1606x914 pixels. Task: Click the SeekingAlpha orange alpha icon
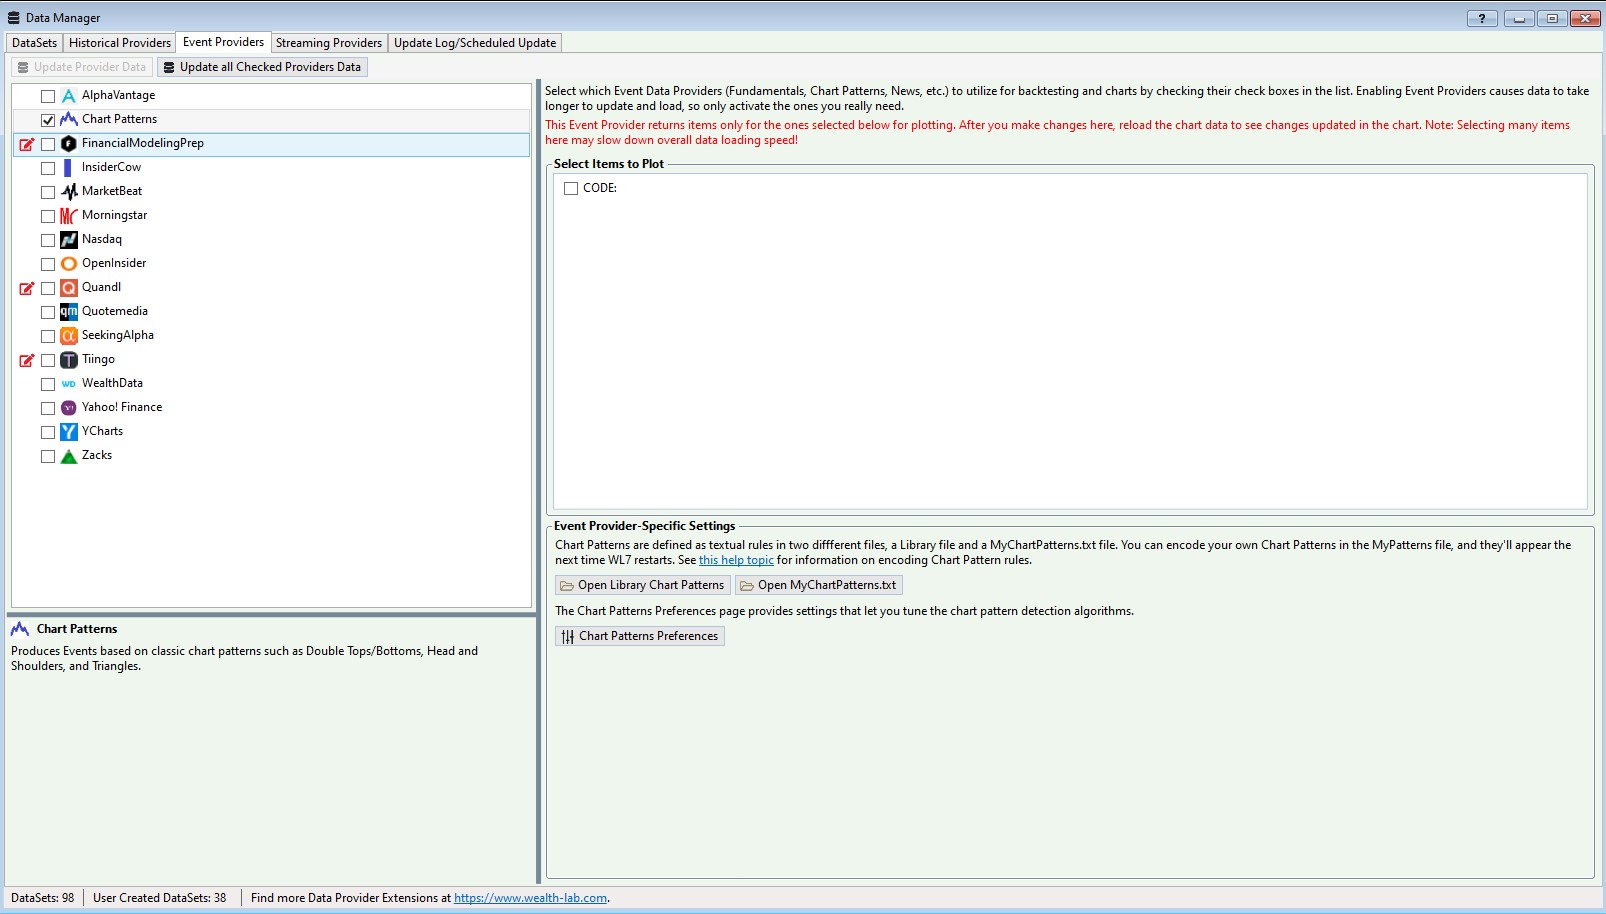coord(69,336)
